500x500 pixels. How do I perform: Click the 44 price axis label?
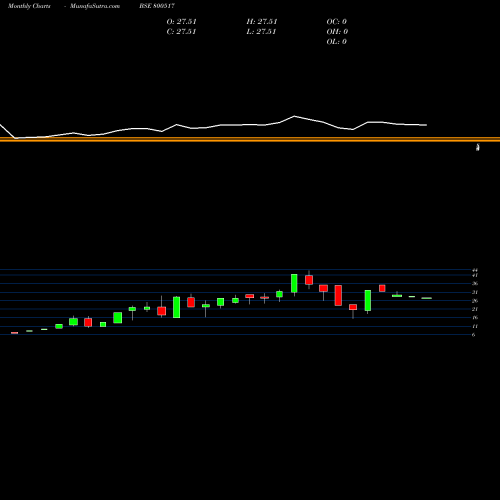475,270
